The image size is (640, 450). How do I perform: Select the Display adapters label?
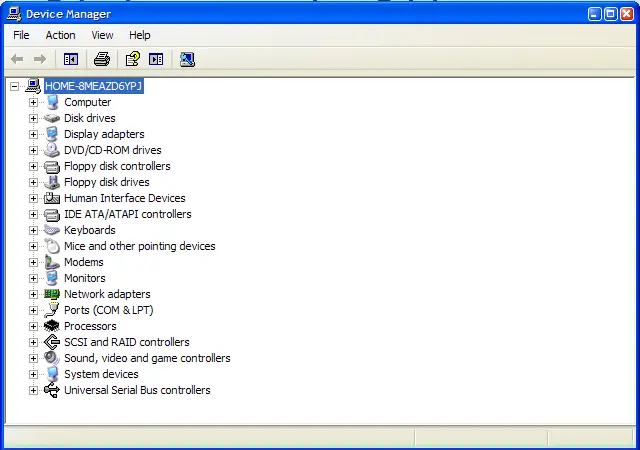104,134
